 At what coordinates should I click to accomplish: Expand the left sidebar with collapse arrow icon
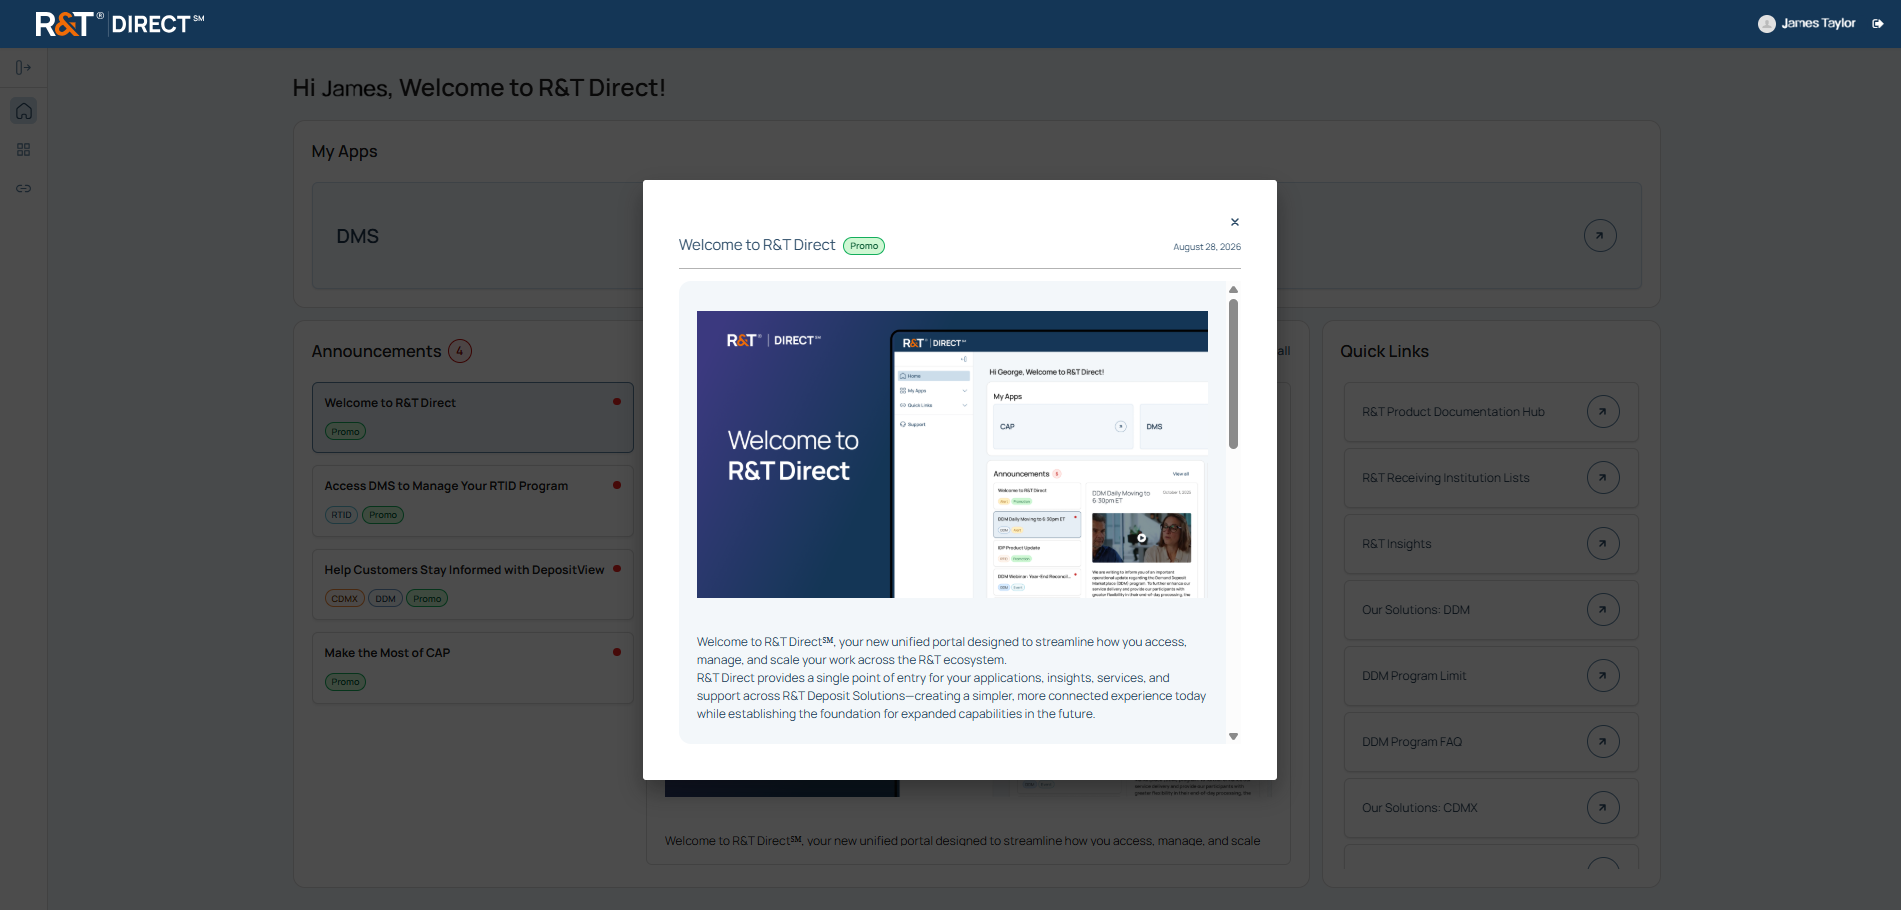click(23, 68)
